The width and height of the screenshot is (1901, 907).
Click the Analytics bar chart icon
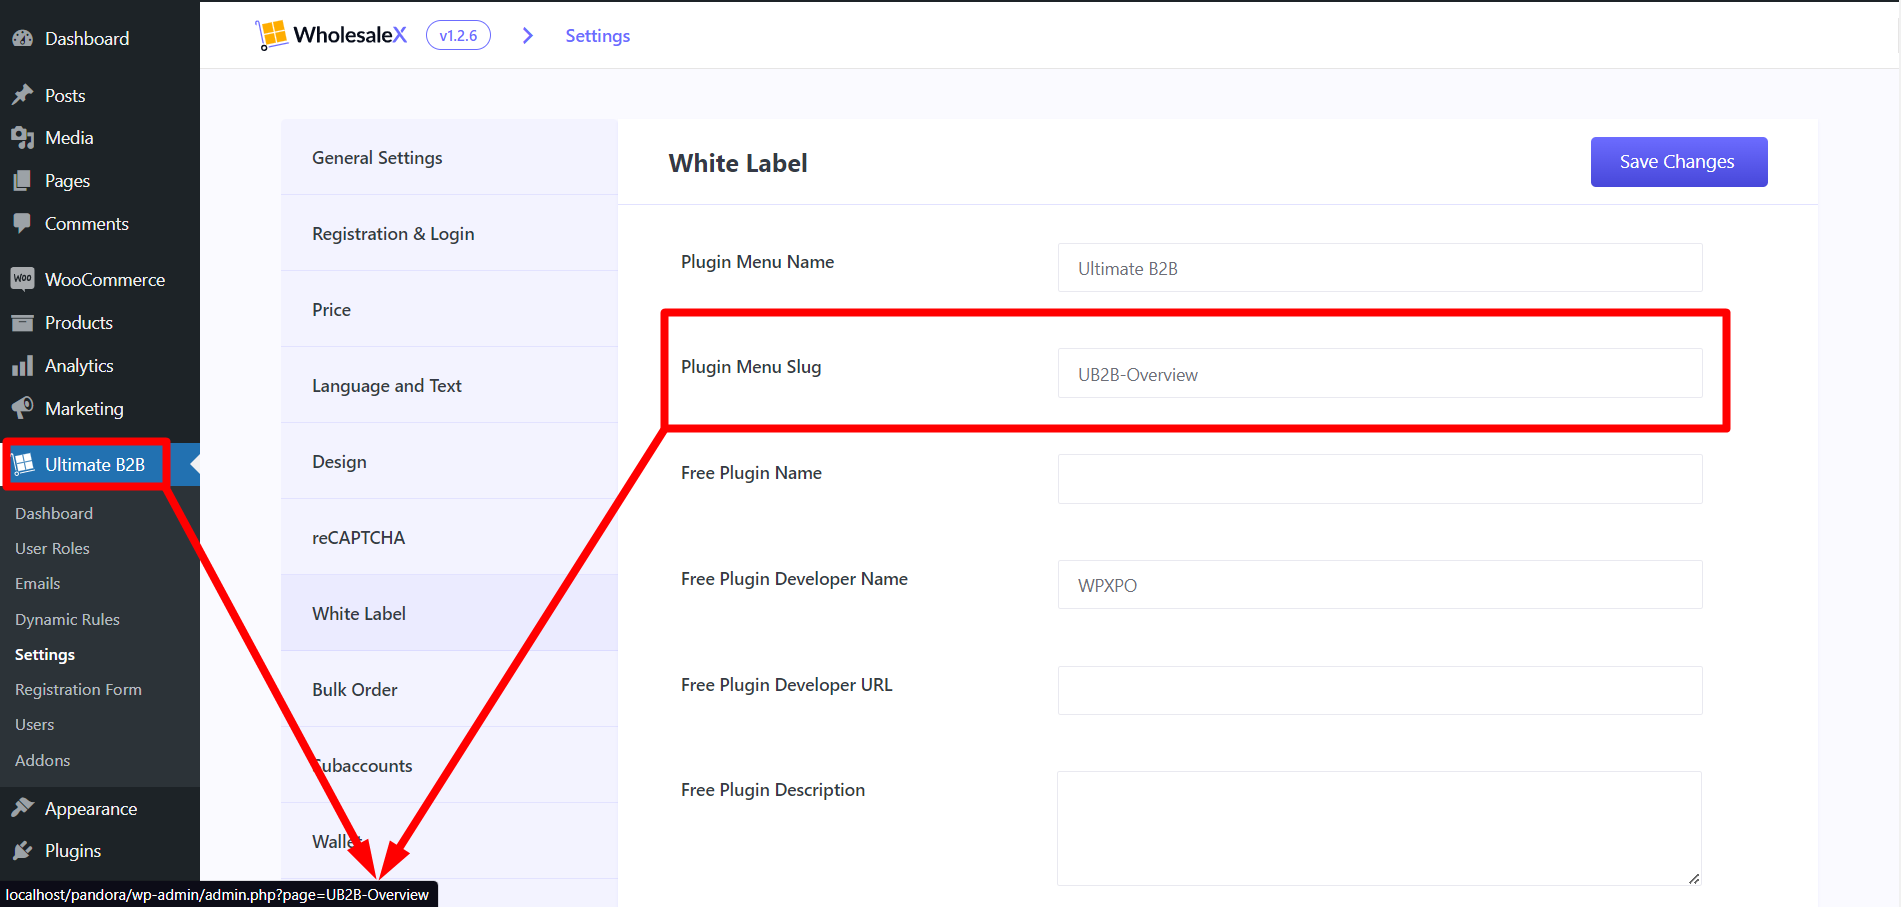click(23, 366)
